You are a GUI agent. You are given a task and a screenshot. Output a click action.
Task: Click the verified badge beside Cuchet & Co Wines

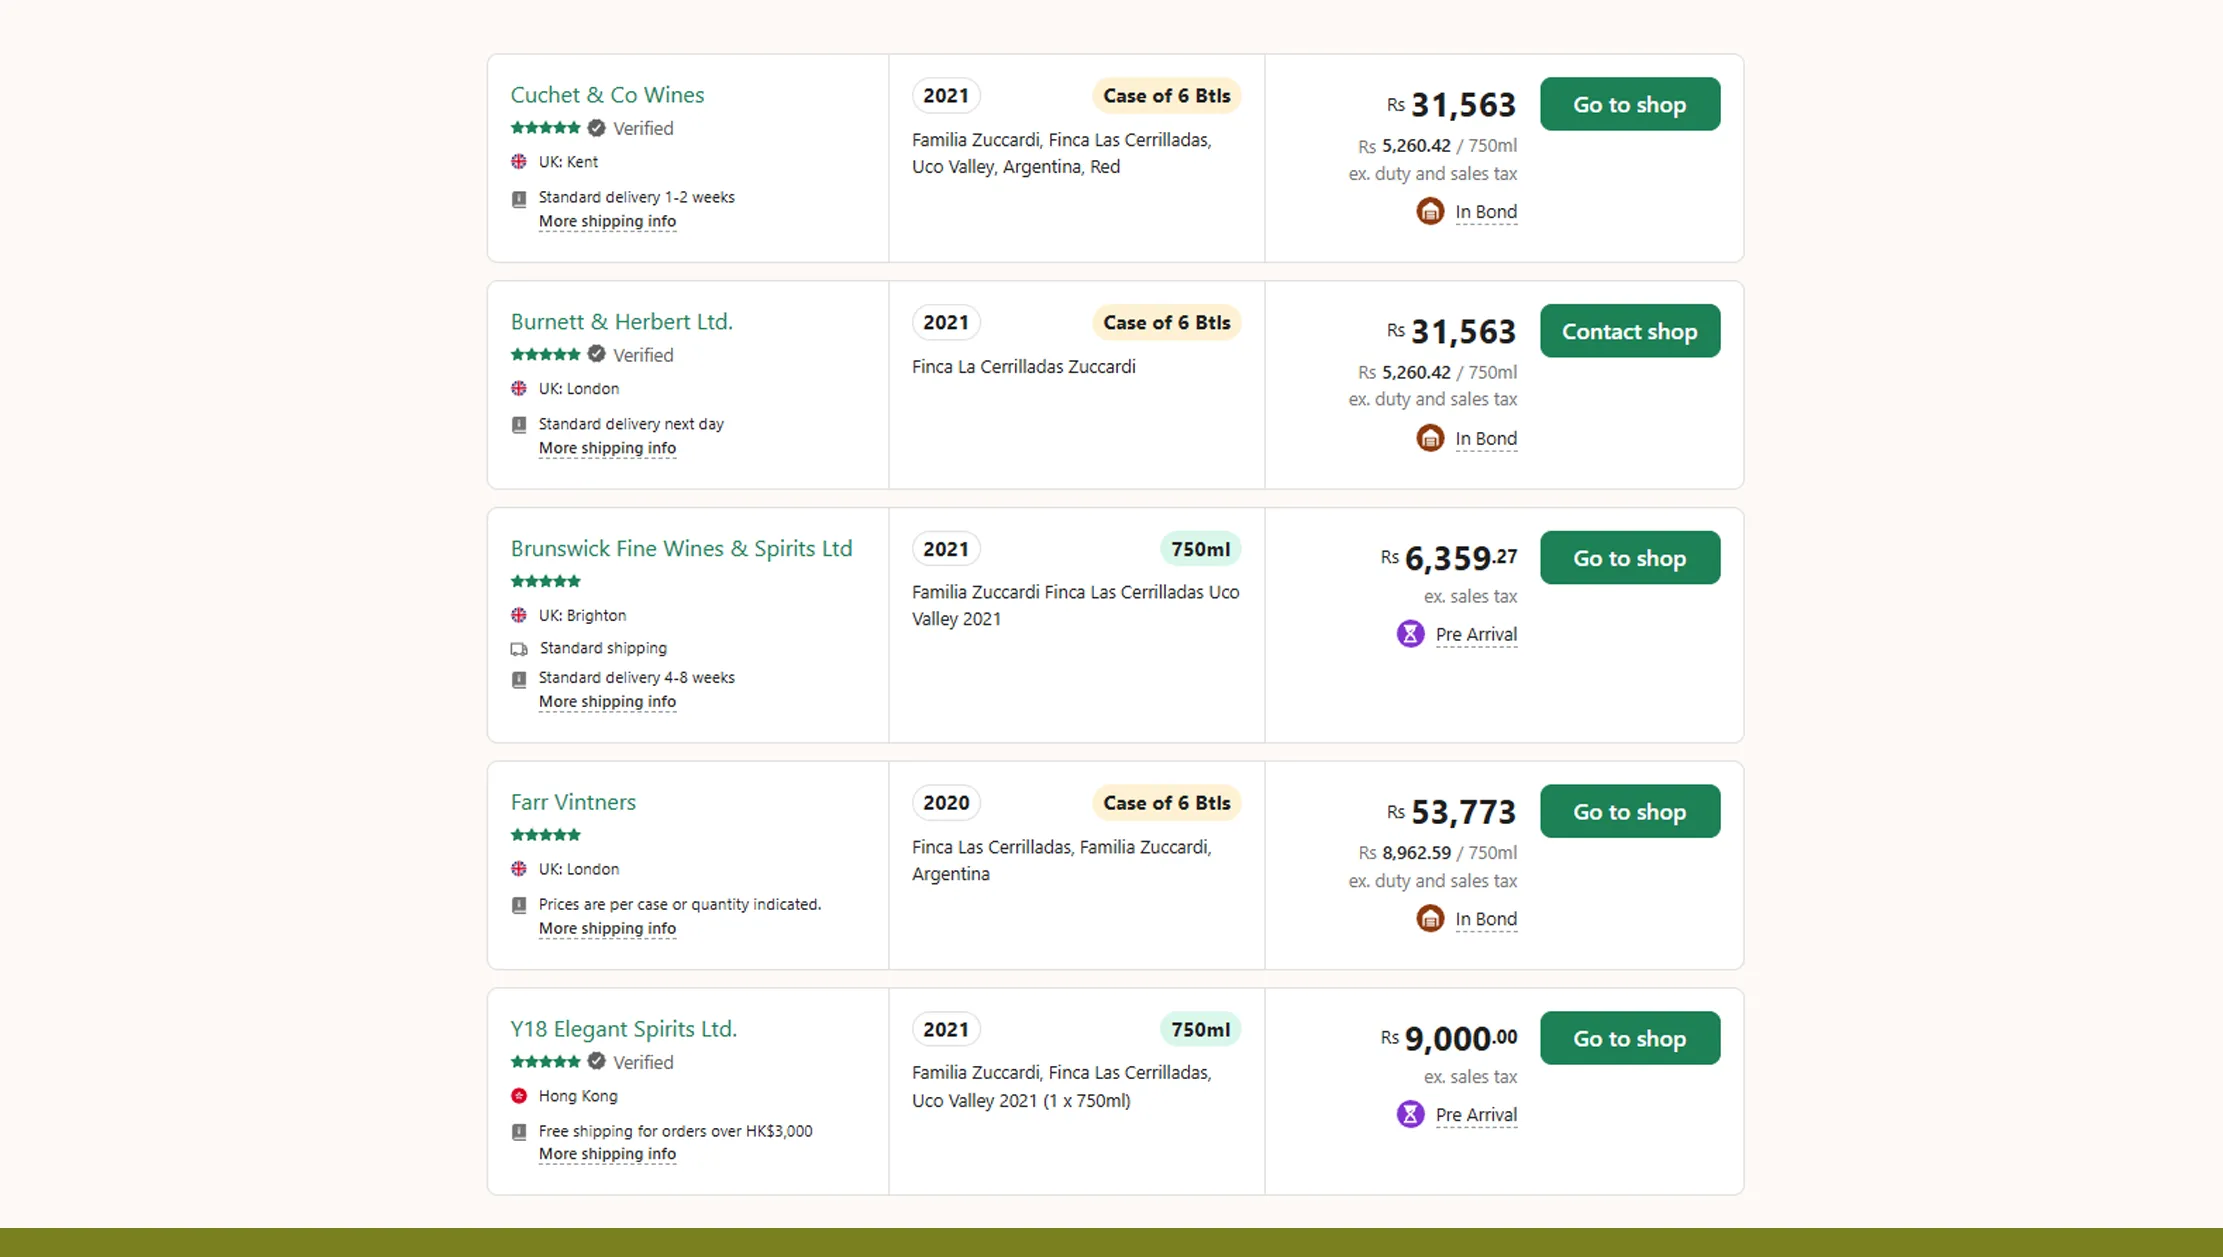click(595, 128)
